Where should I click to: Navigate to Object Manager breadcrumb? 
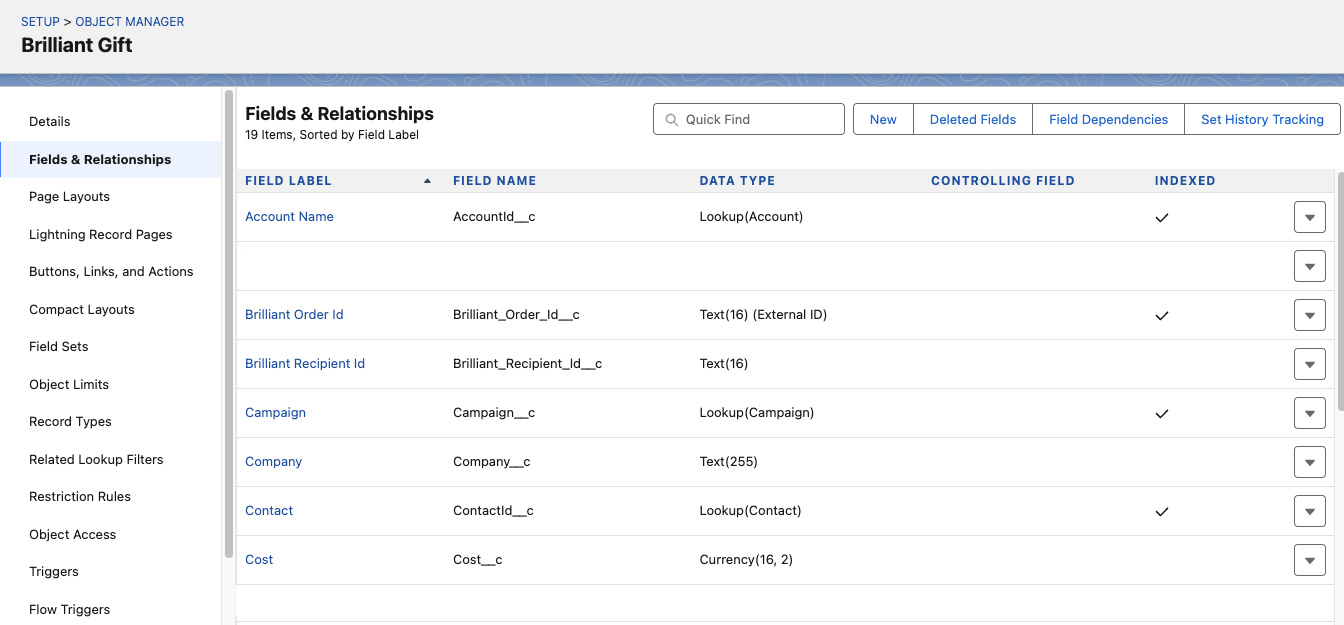click(x=130, y=21)
